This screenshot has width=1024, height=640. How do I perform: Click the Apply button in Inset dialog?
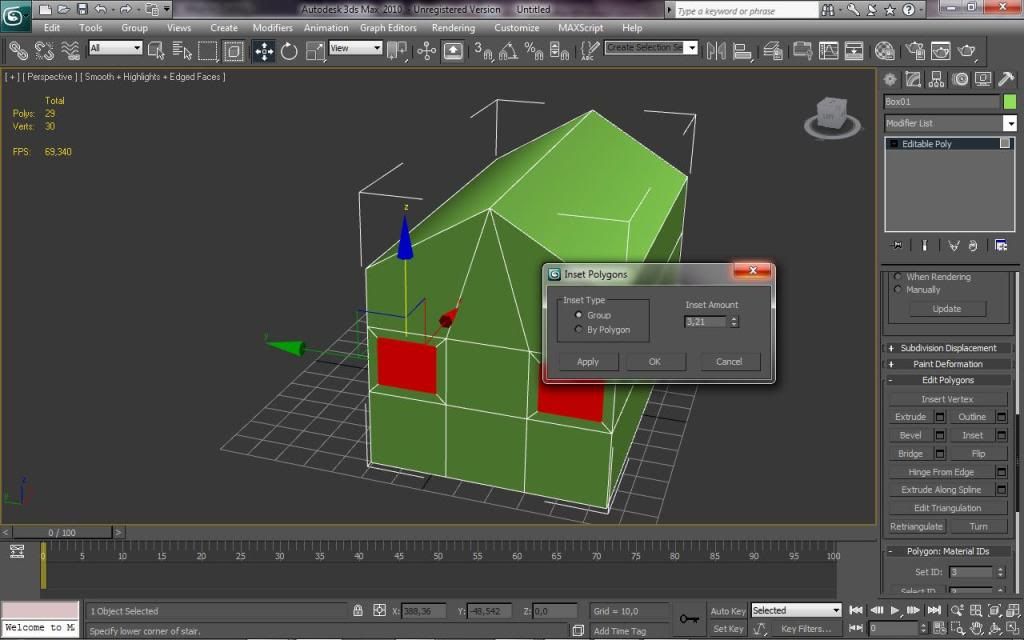[x=588, y=362]
